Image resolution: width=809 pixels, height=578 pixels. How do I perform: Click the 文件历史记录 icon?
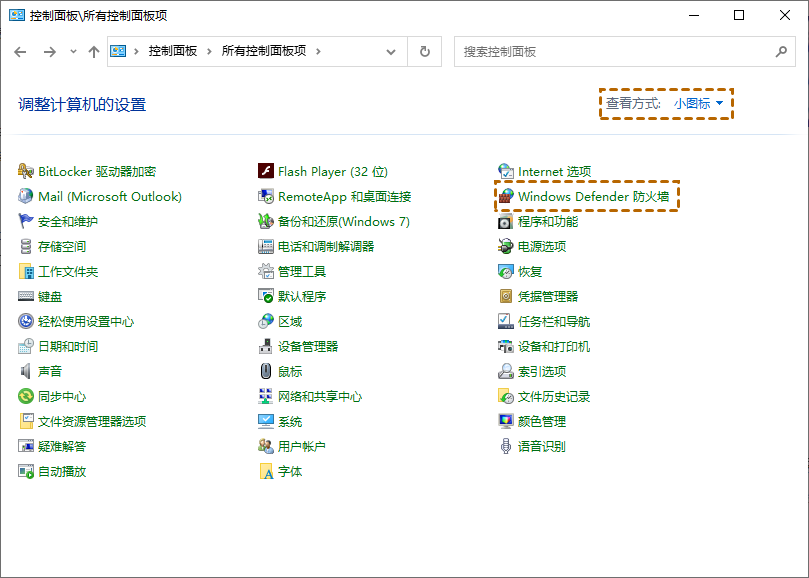tap(506, 396)
